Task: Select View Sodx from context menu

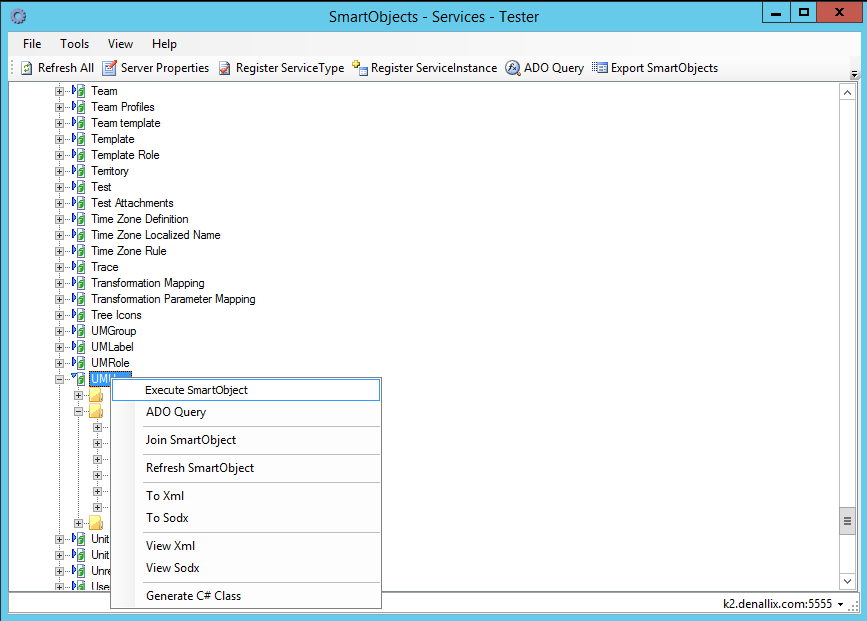Action: (246, 568)
